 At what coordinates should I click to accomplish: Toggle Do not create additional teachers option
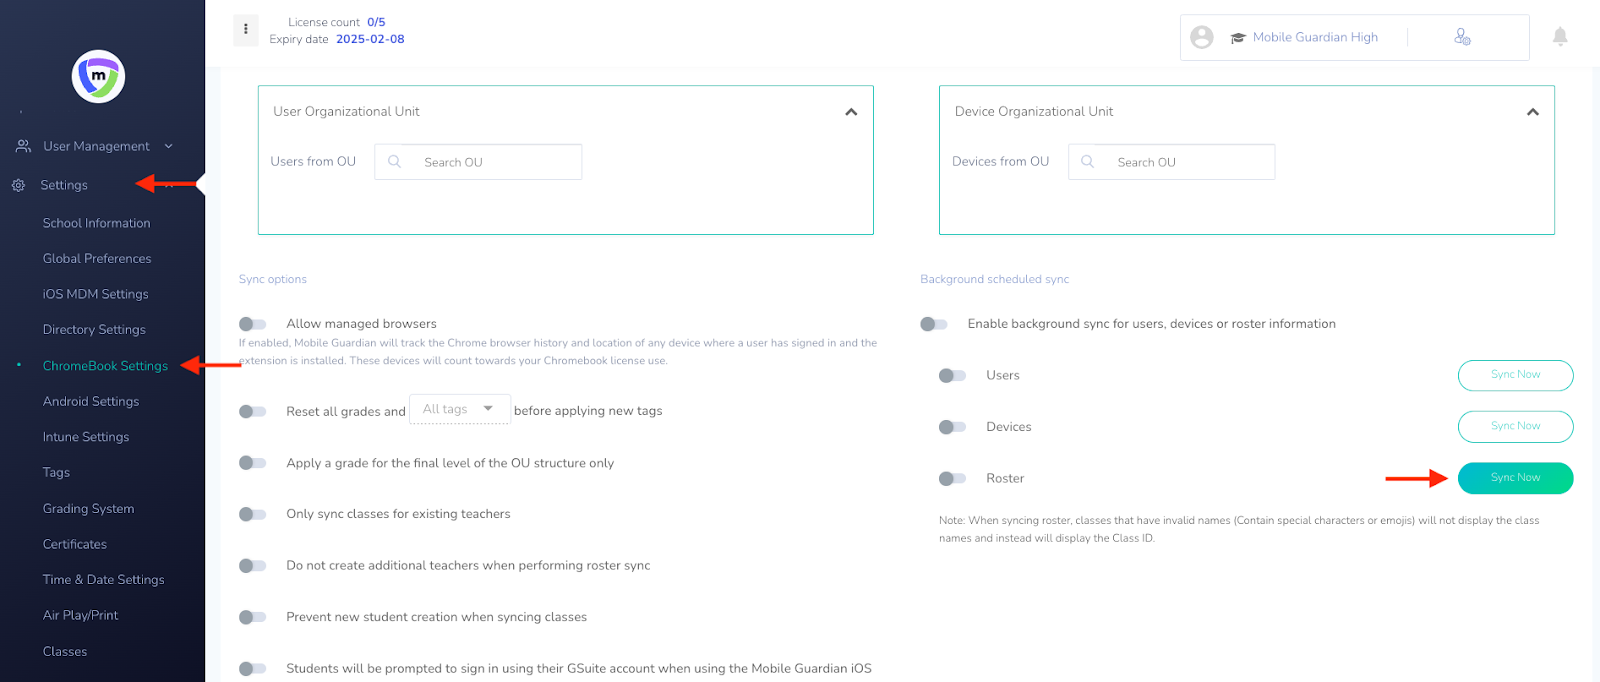[253, 566]
